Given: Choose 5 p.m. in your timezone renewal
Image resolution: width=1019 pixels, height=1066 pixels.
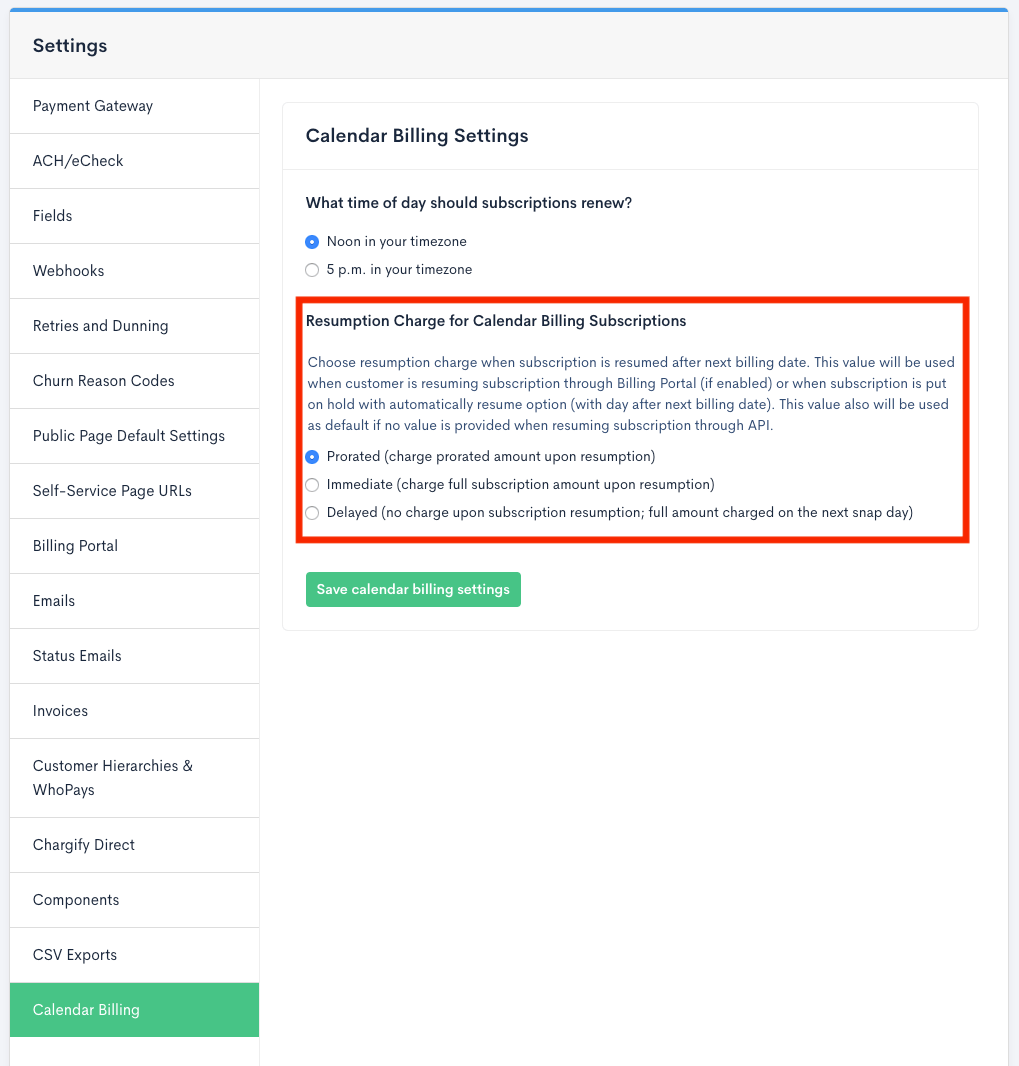Looking at the screenshot, I should pyautogui.click(x=313, y=270).
